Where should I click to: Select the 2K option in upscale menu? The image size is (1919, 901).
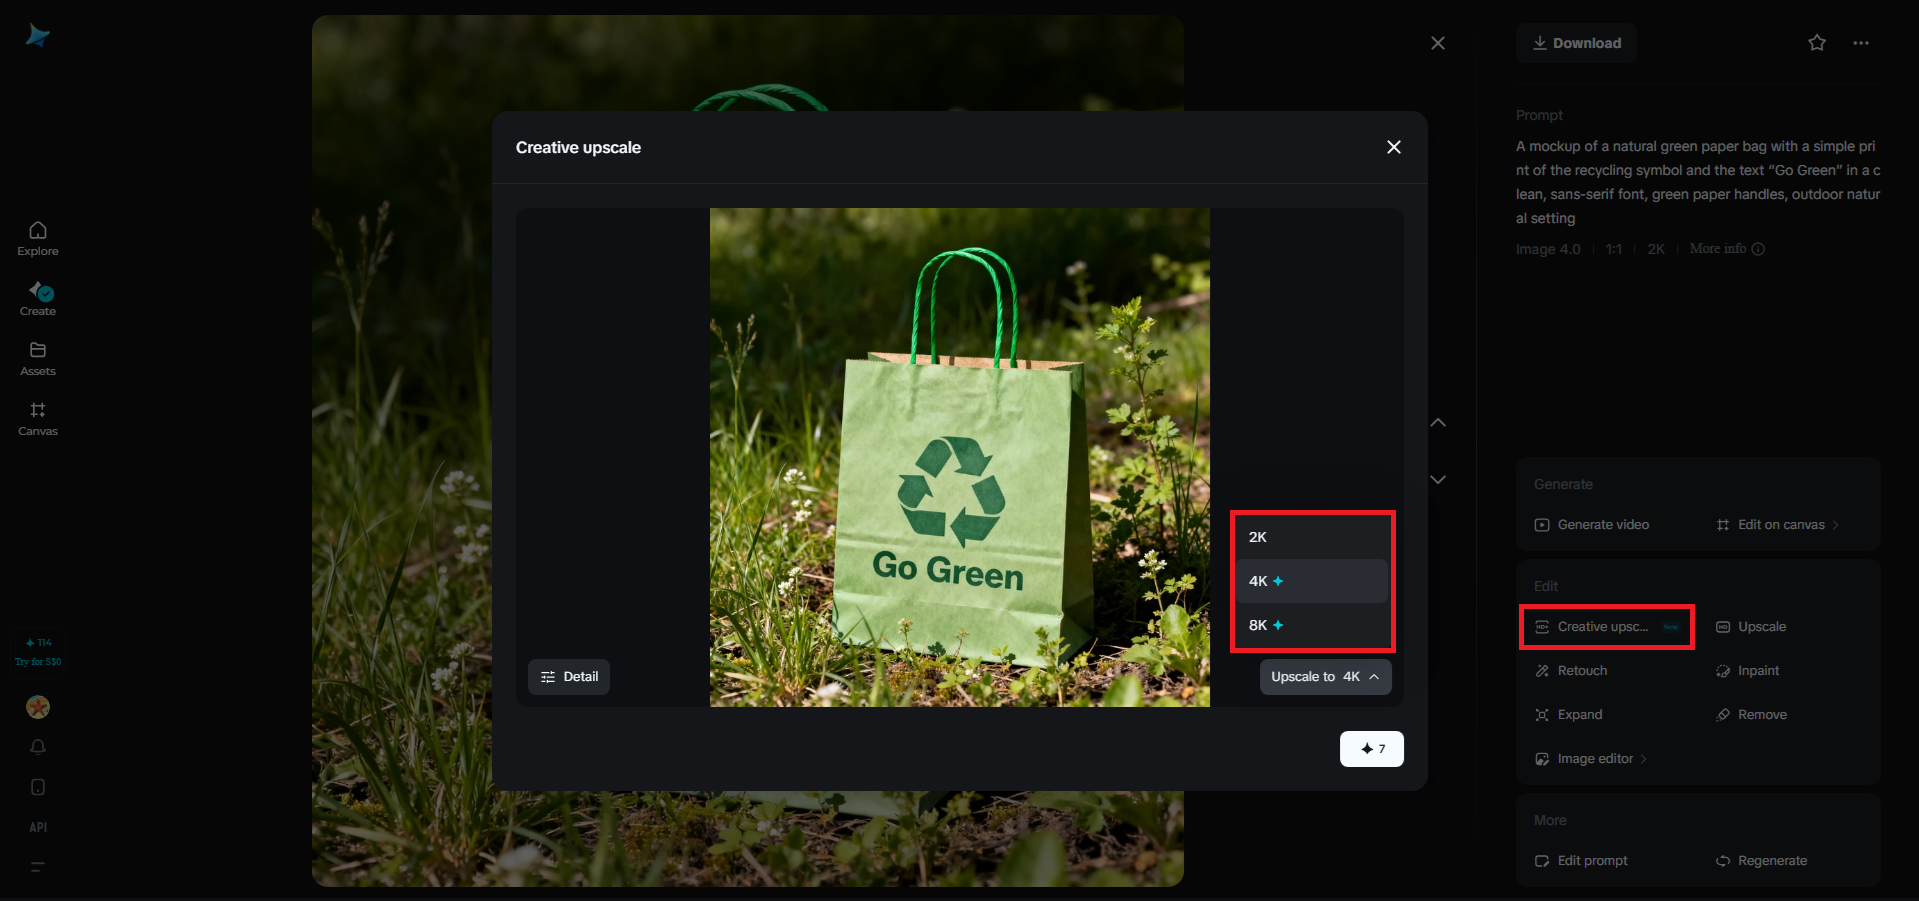[x=1312, y=537]
